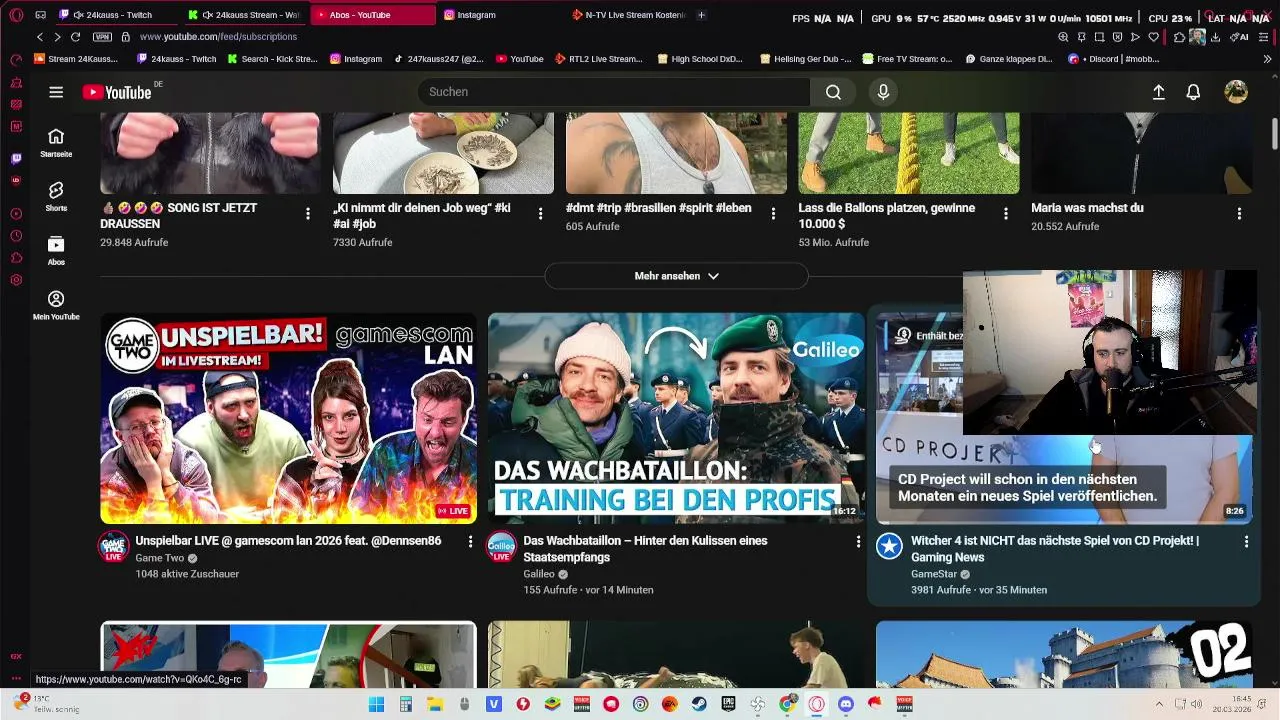Viewport: 1280px width, 720px height.
Task: Click the search magnifier button
Action: [x=833, y=92]
